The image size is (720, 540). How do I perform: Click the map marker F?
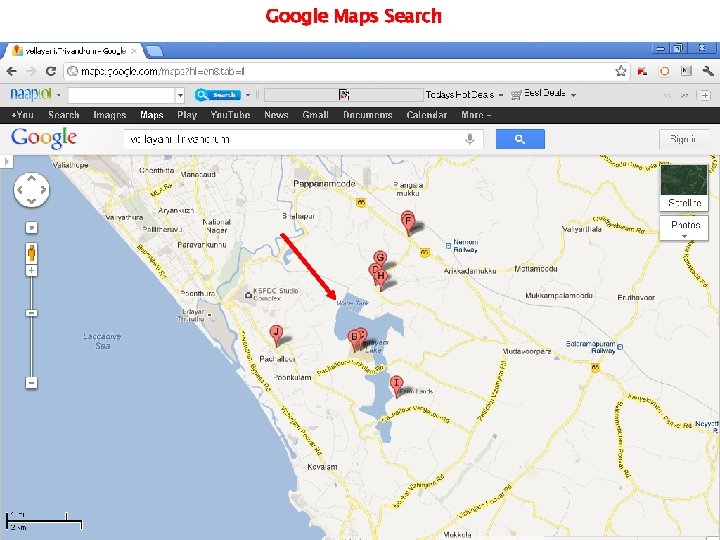408,224
